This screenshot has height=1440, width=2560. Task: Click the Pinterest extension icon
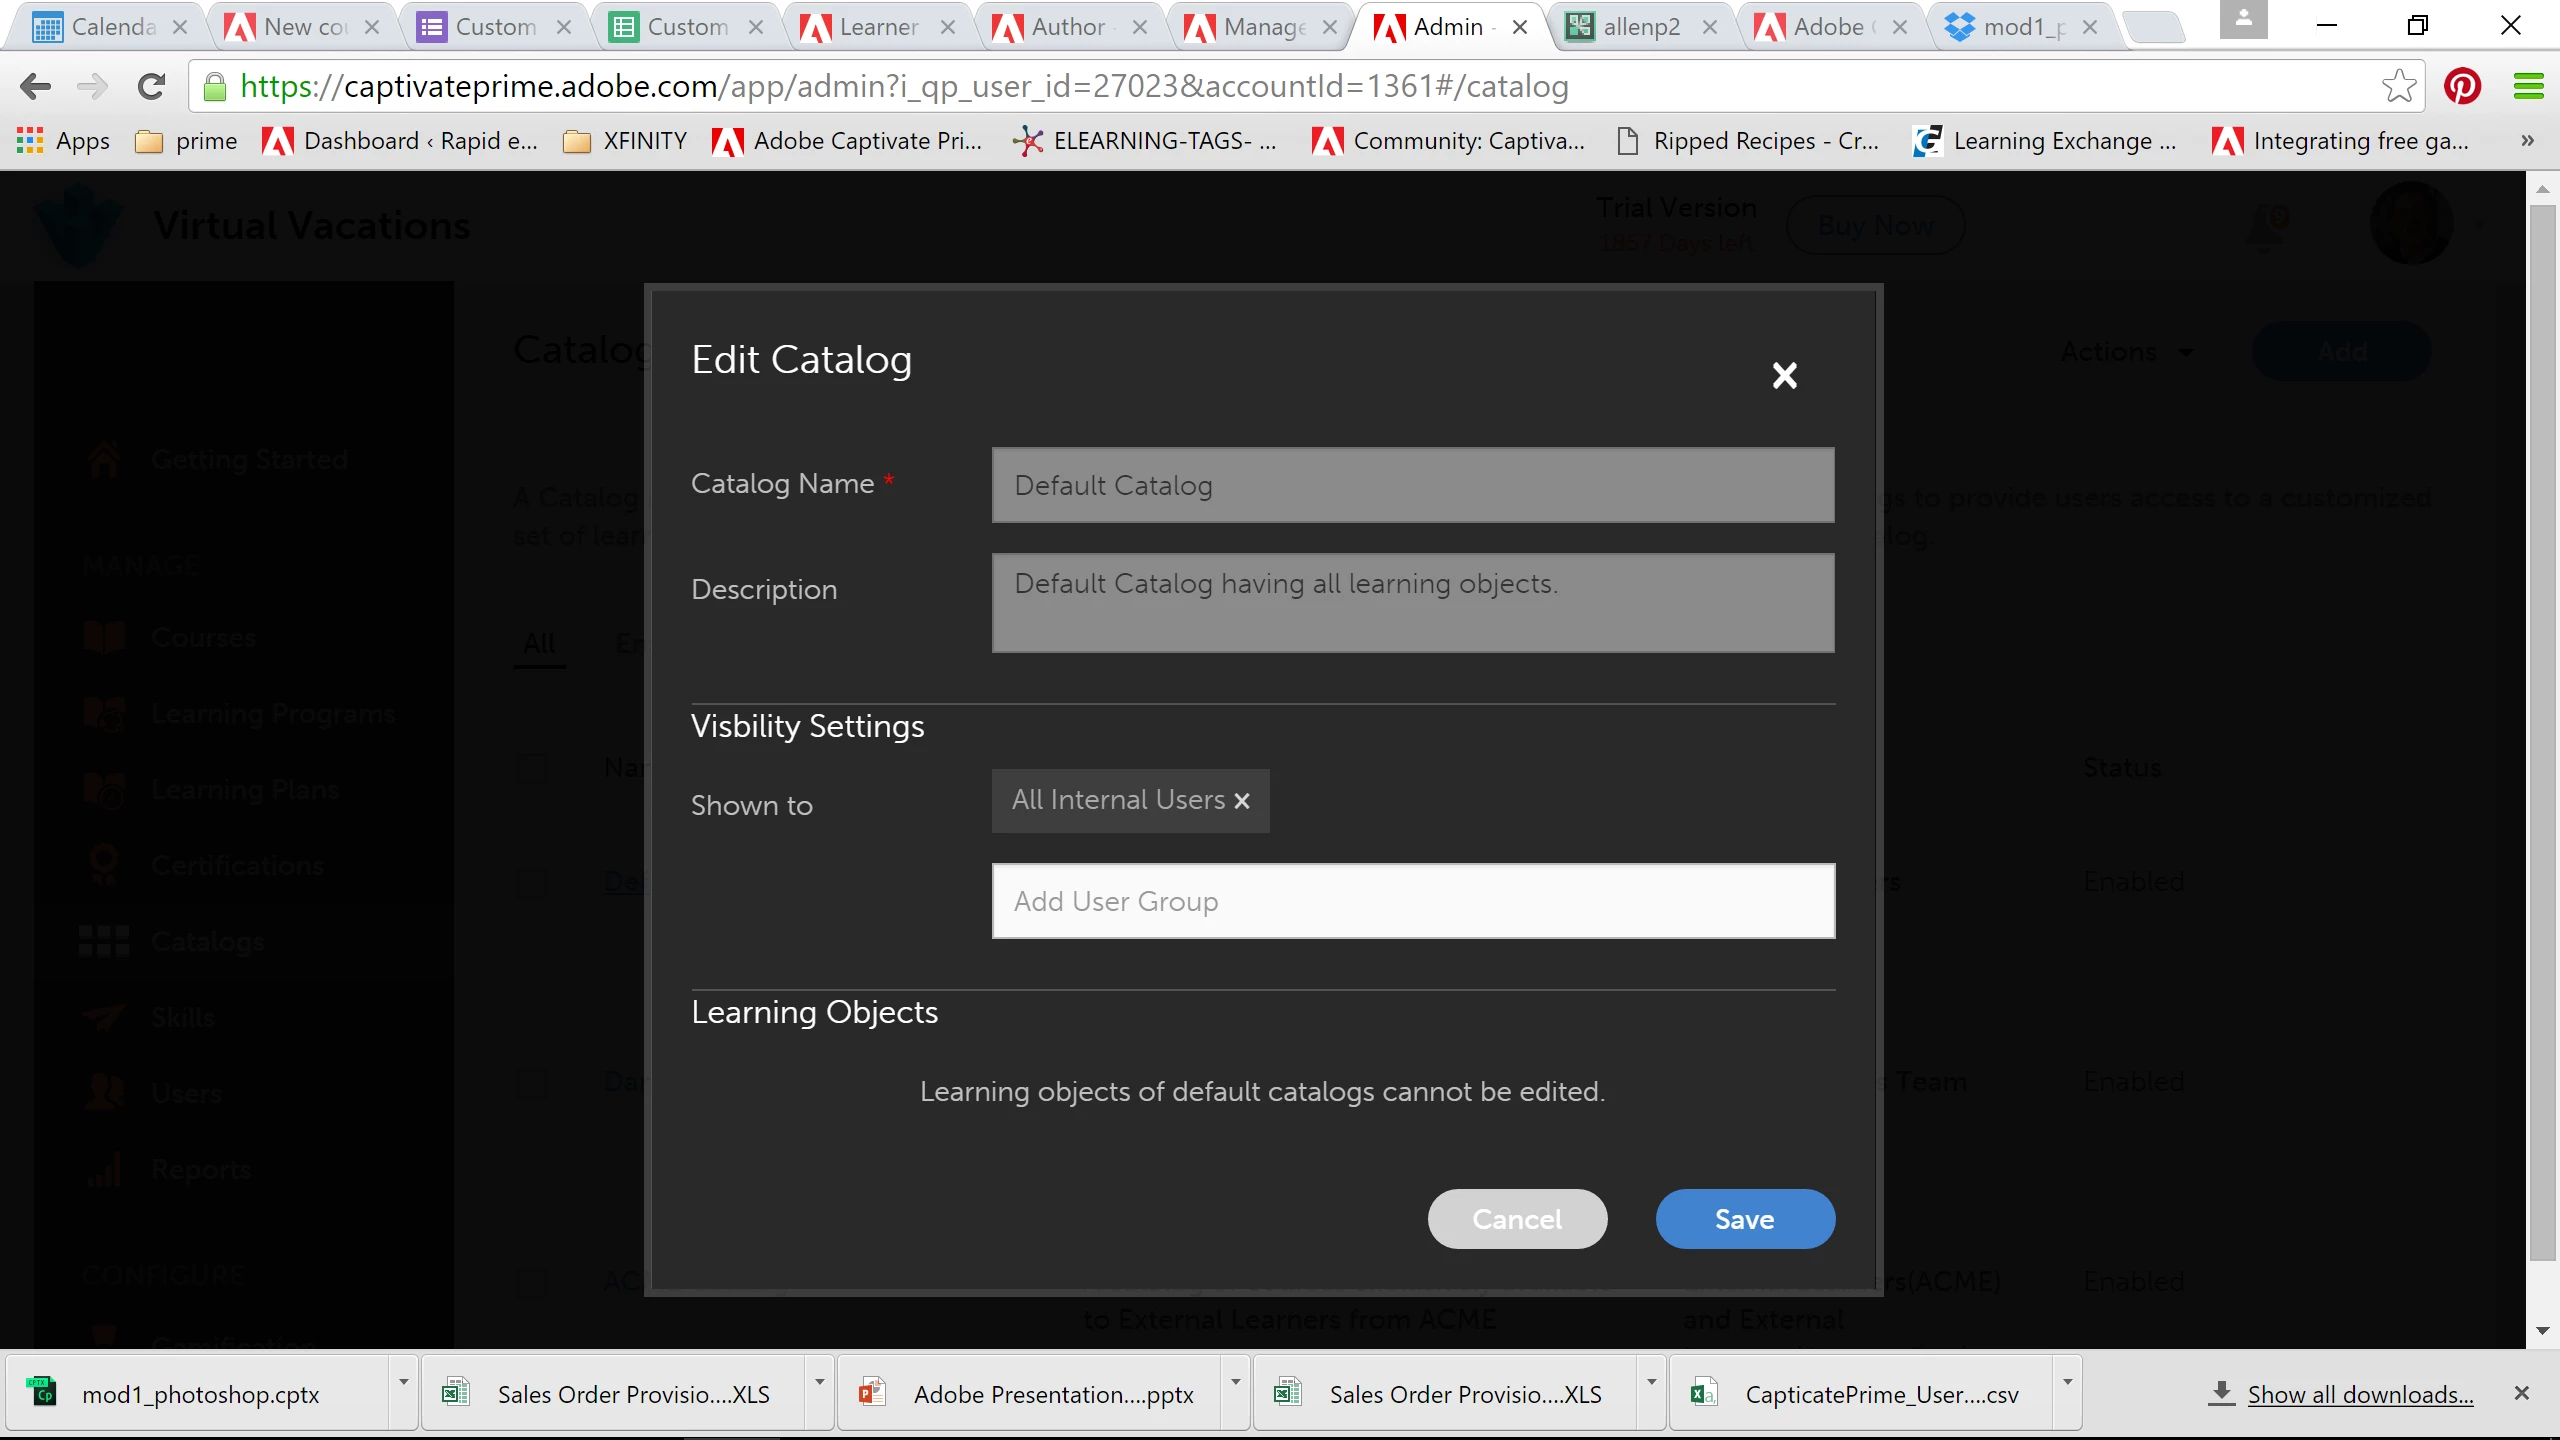(2462, 87)
